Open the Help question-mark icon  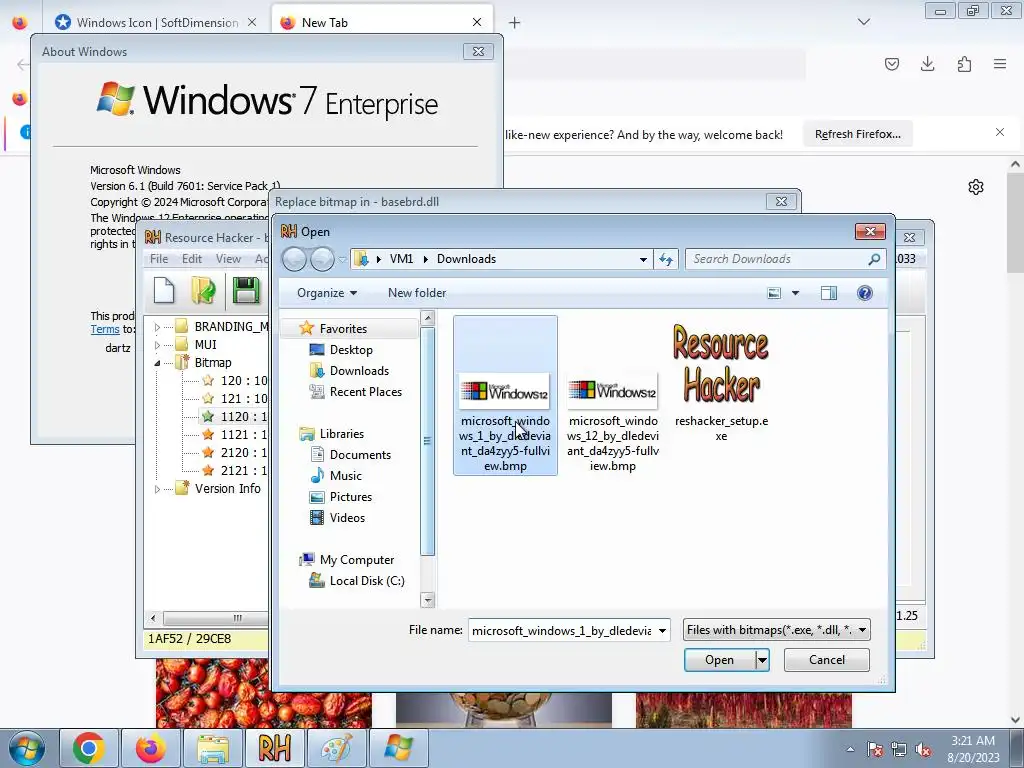click(865, 293)
